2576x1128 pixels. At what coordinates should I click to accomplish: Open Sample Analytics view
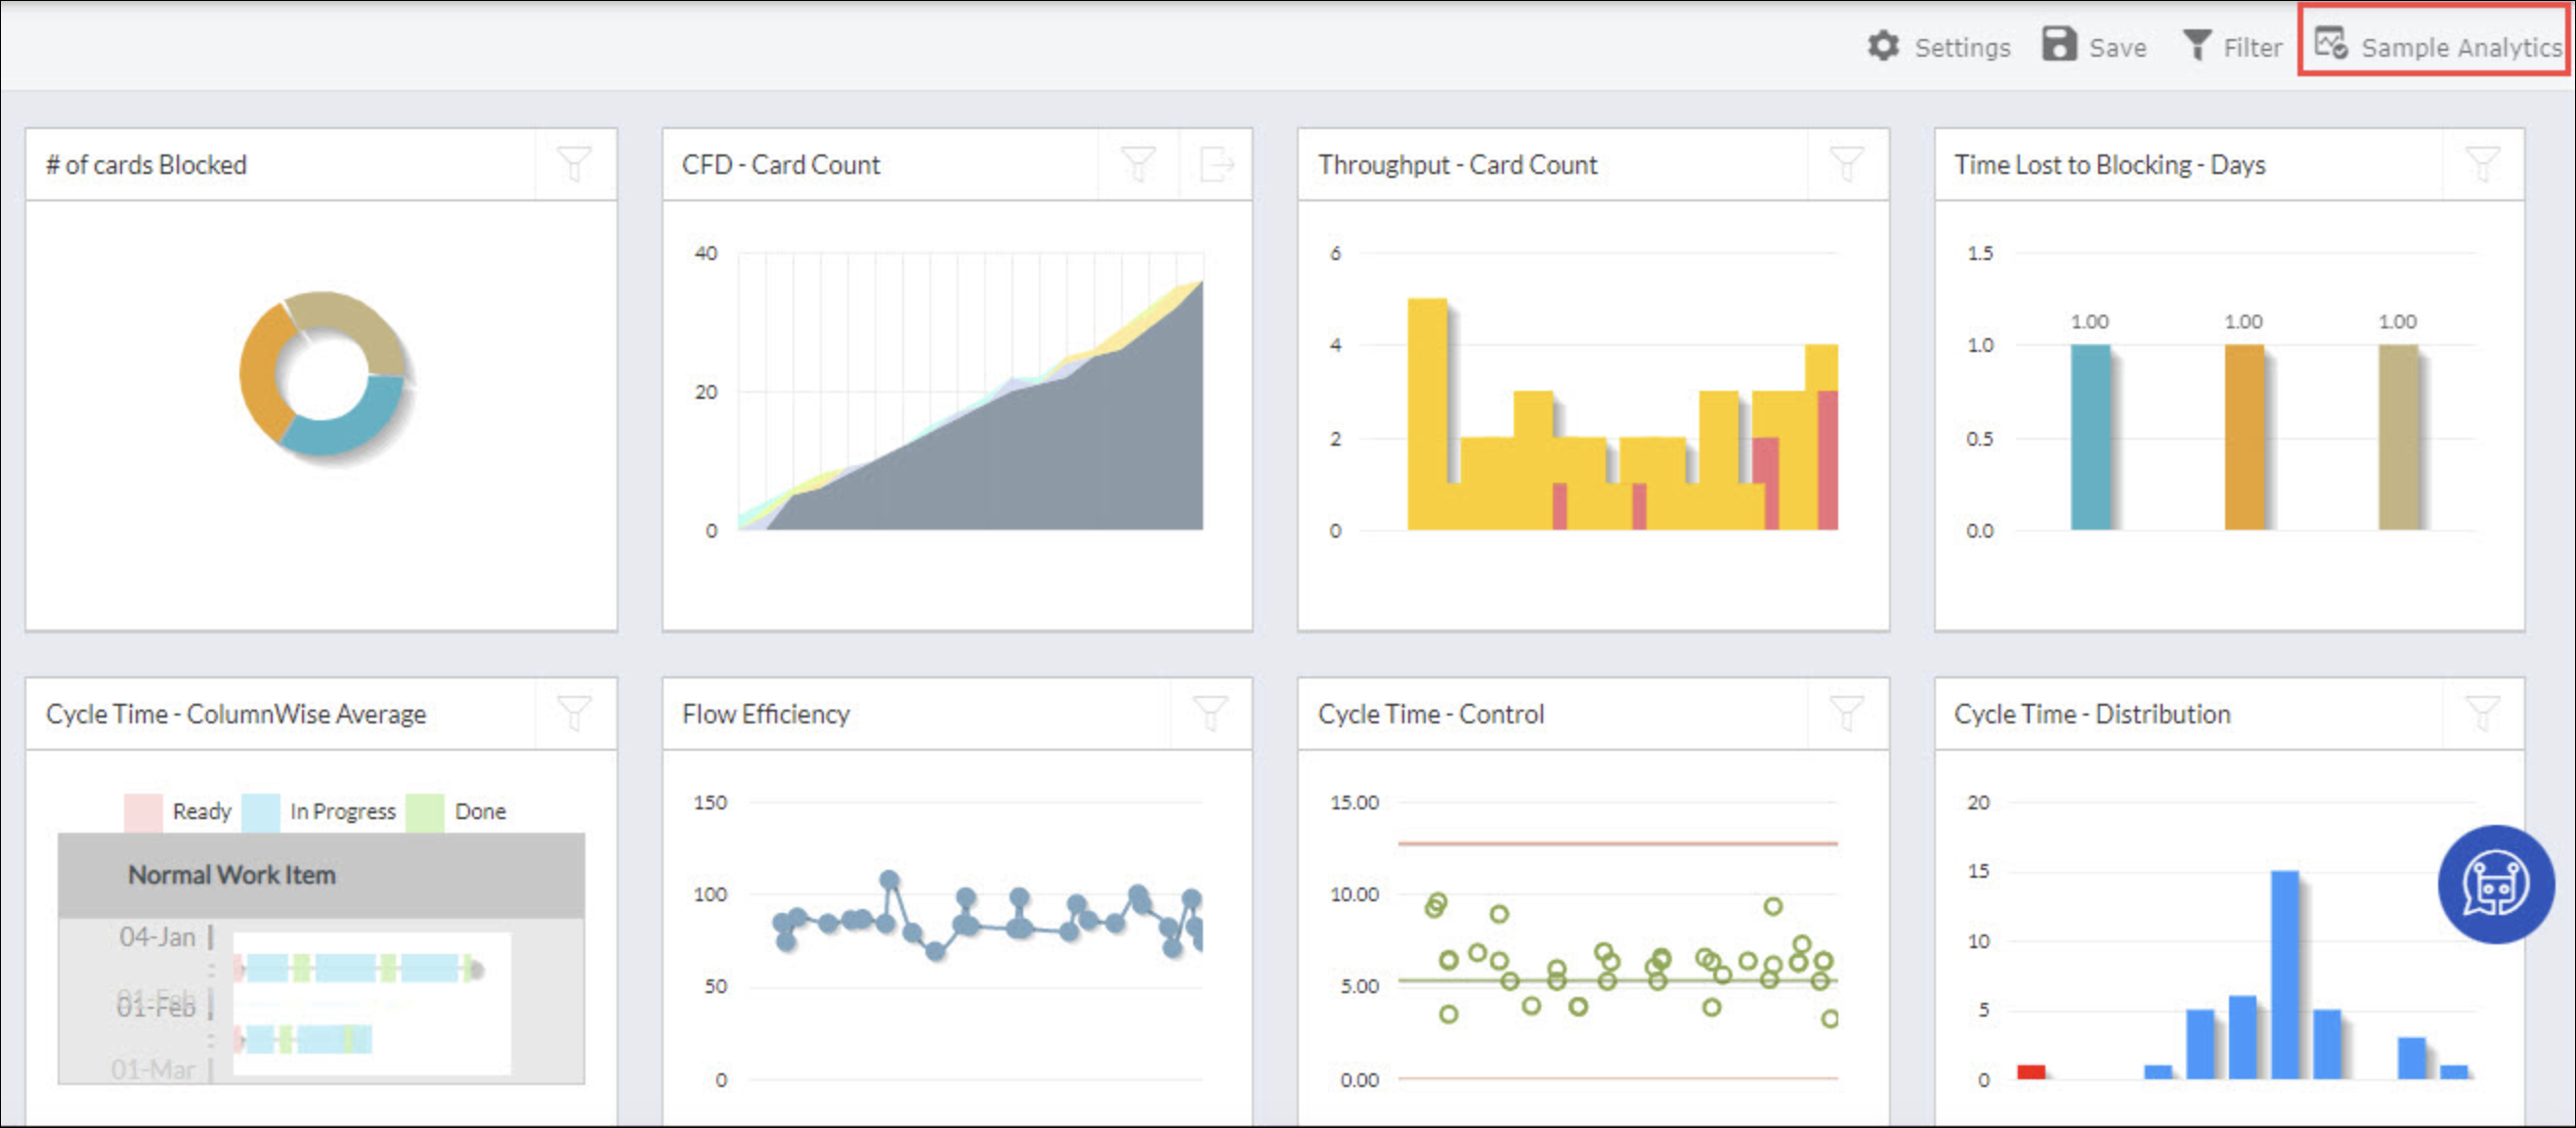(2438, 46)
